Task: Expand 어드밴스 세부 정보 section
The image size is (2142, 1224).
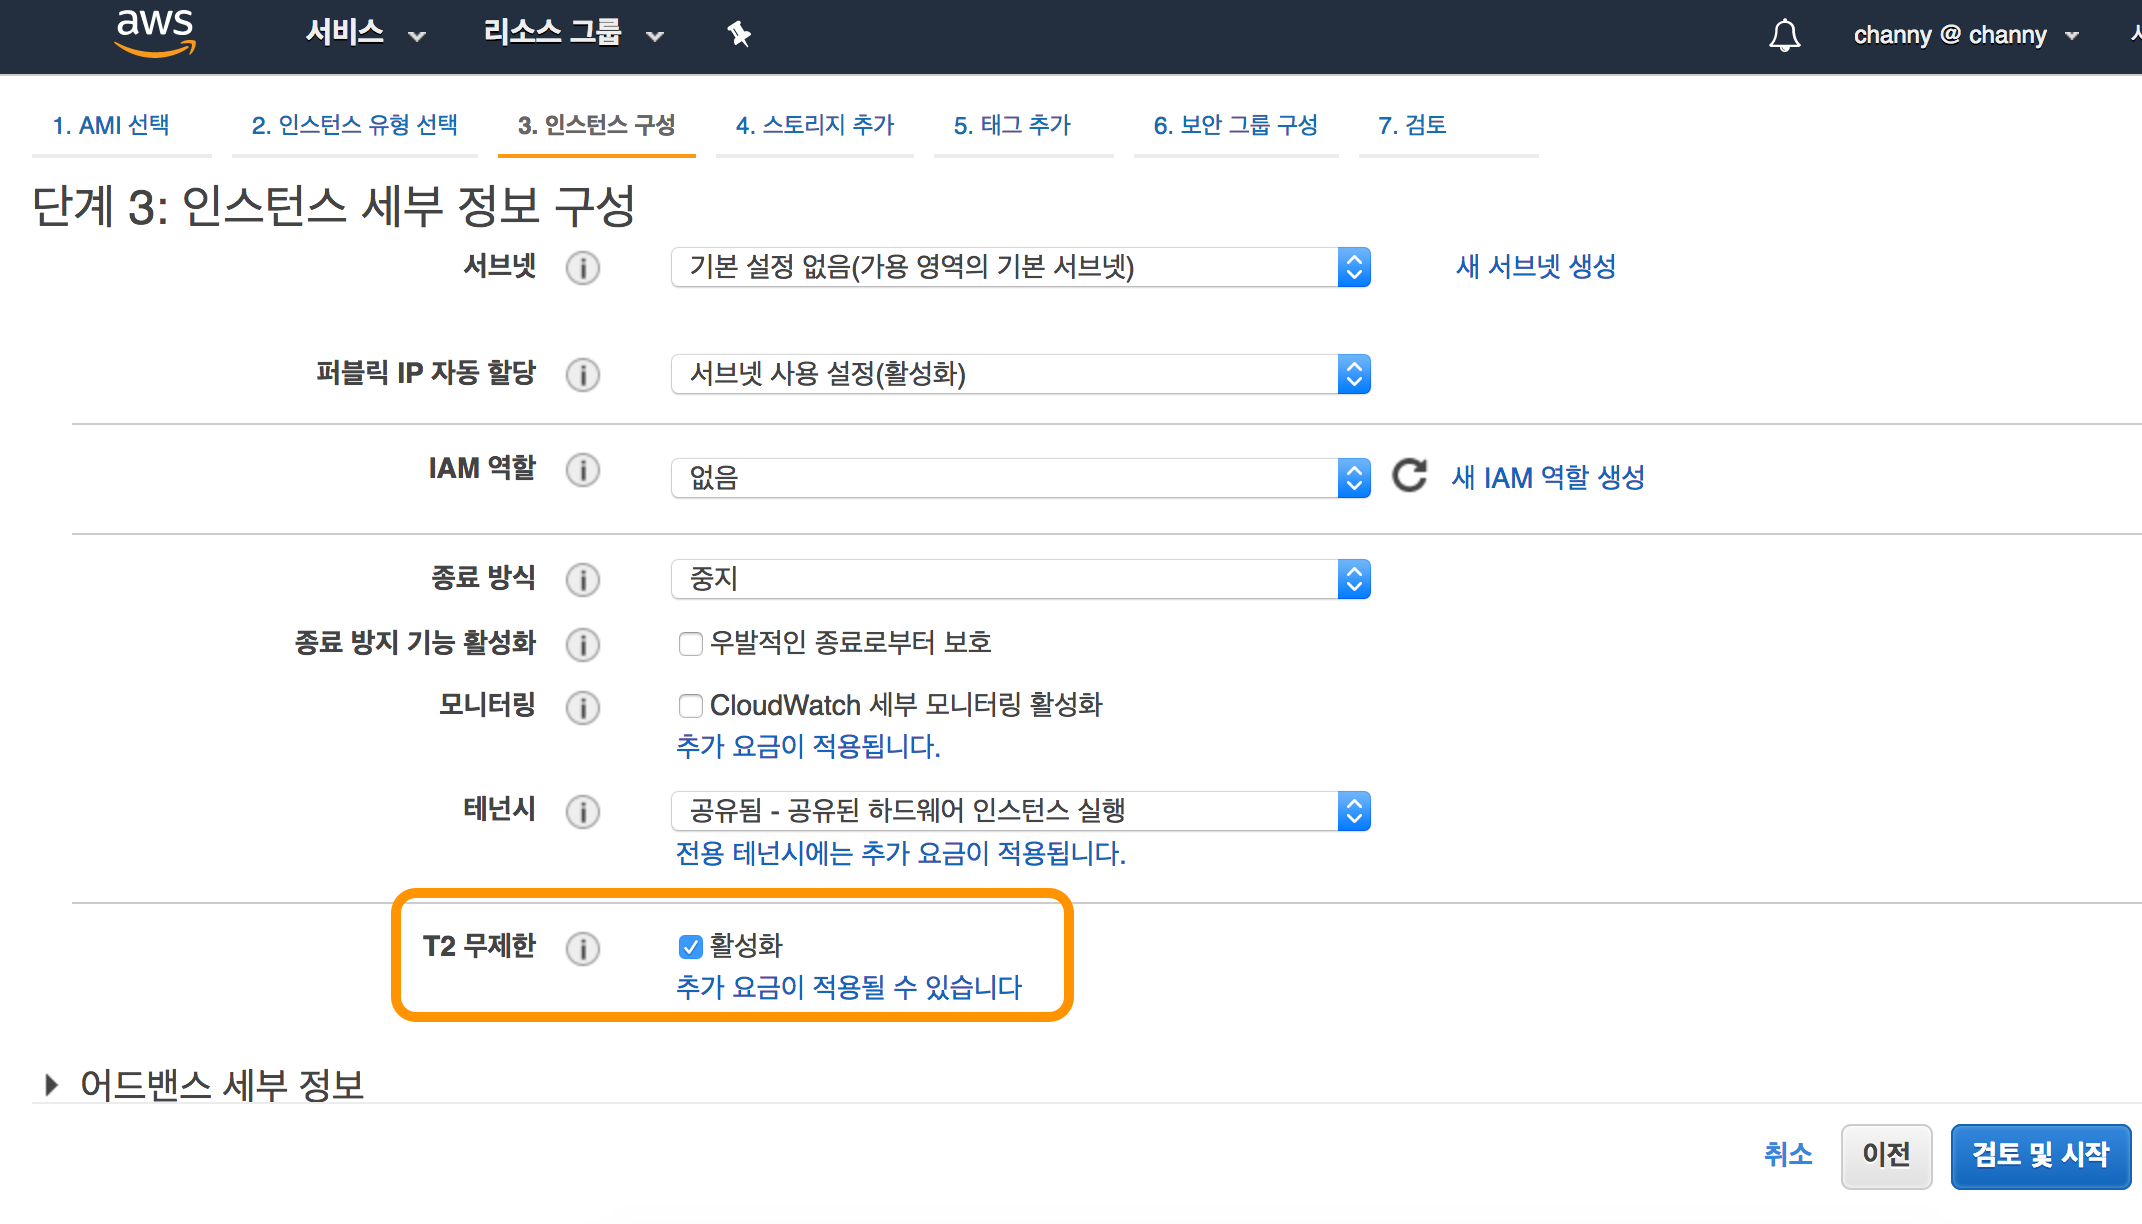Action: tap(52, 1085)
